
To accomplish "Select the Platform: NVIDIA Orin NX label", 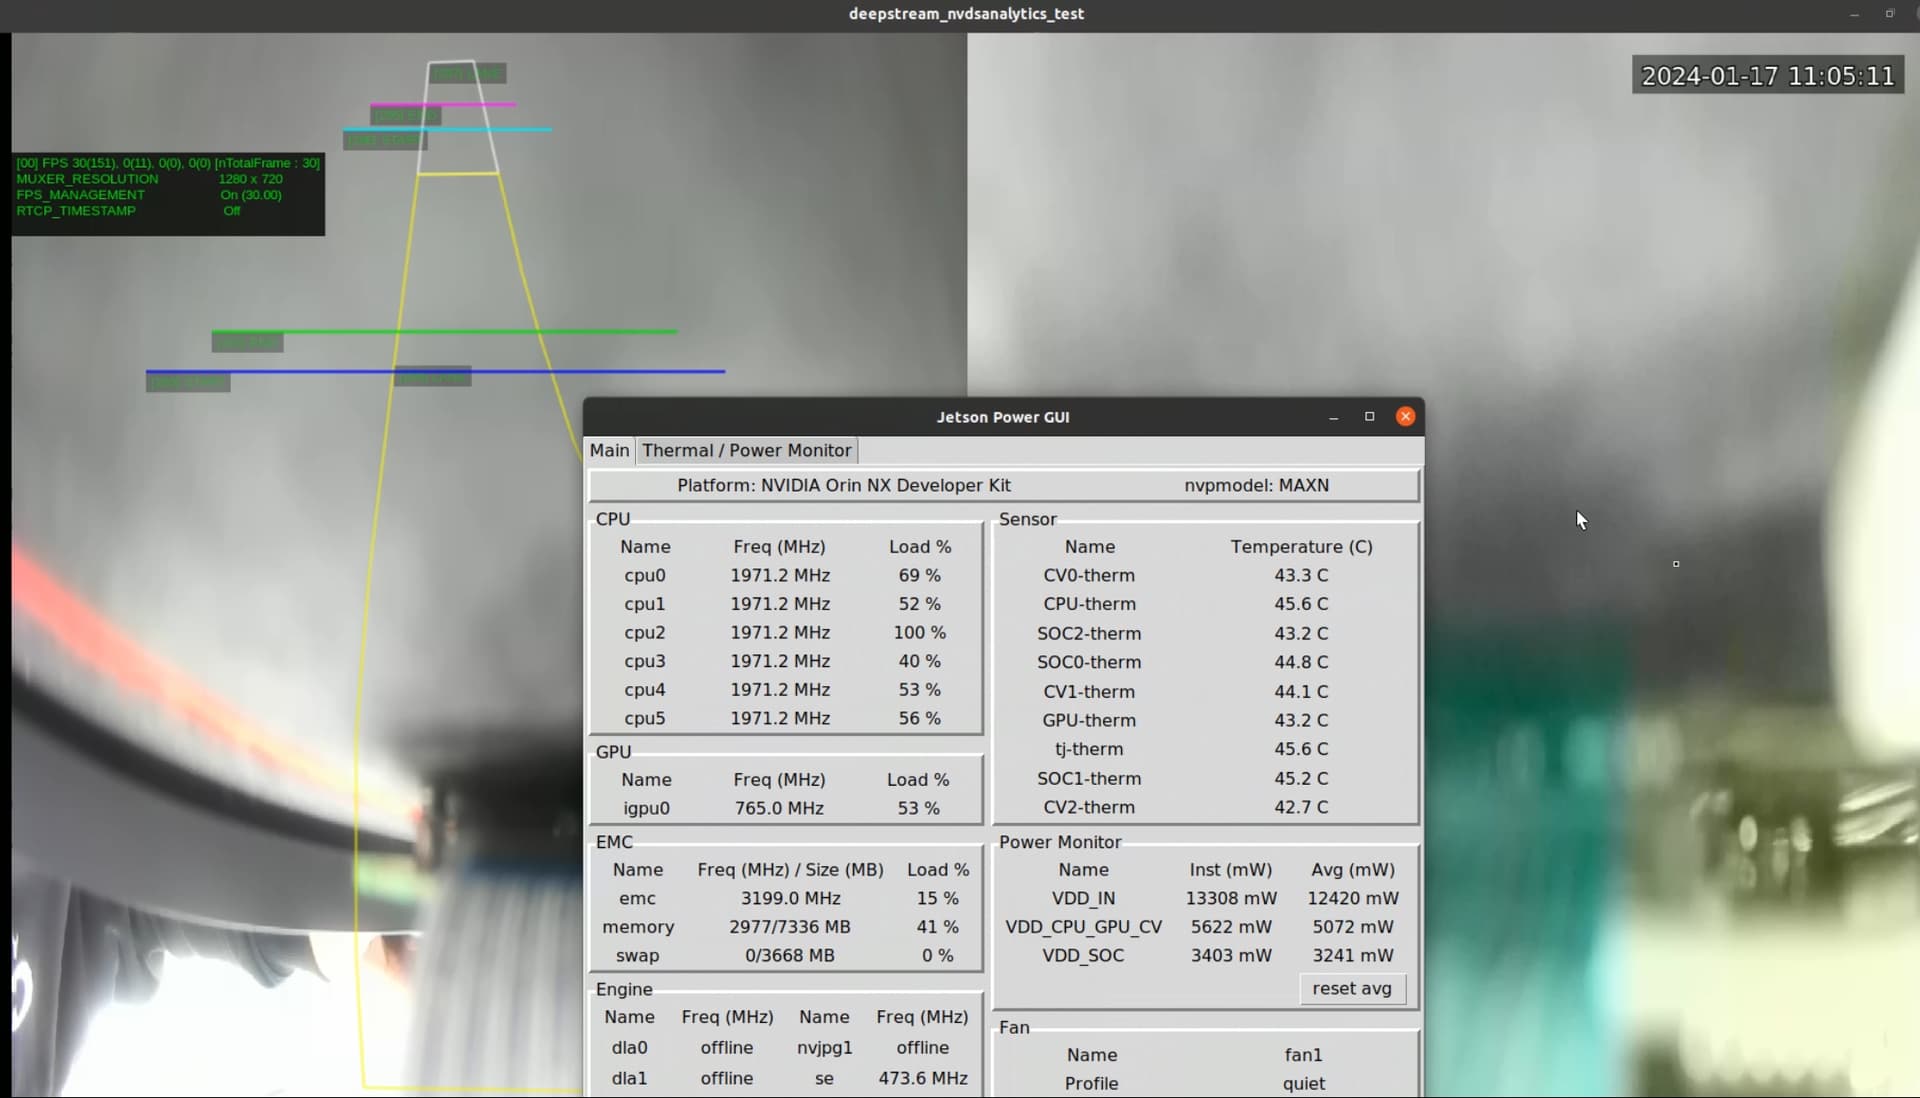I will [843, 485].
